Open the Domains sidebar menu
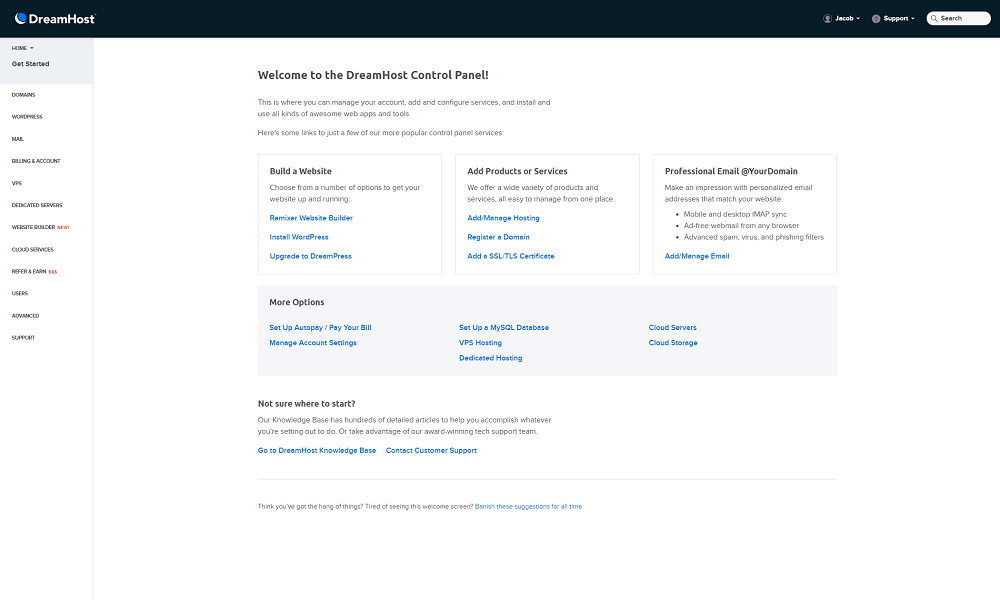This screenshot has height=600, width=1000. click(24, 95)
